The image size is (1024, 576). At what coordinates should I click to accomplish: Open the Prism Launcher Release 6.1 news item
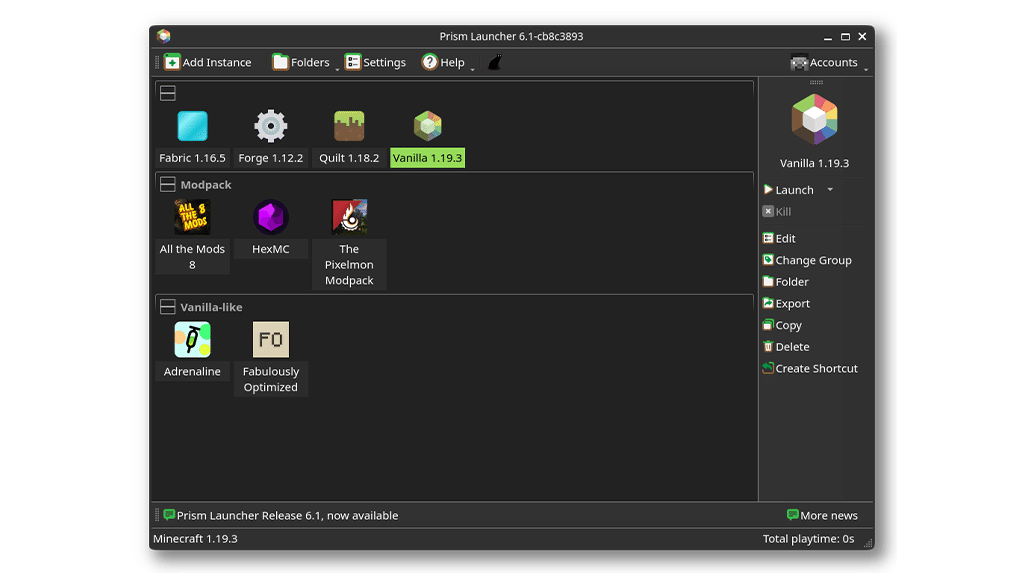[x=281, y=515]
